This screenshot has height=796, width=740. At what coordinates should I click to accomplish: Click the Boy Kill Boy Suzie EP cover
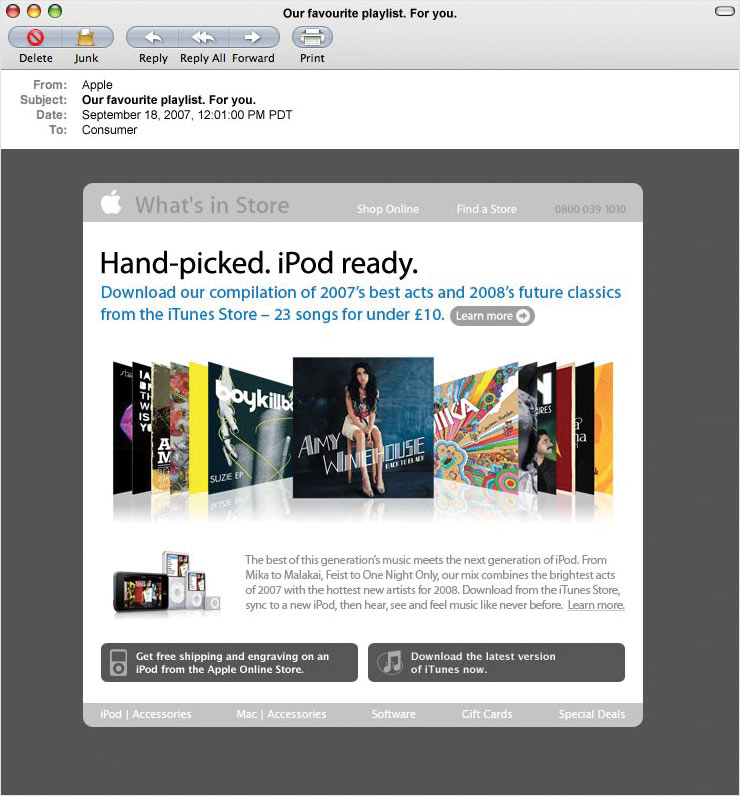tap(250, 427)
